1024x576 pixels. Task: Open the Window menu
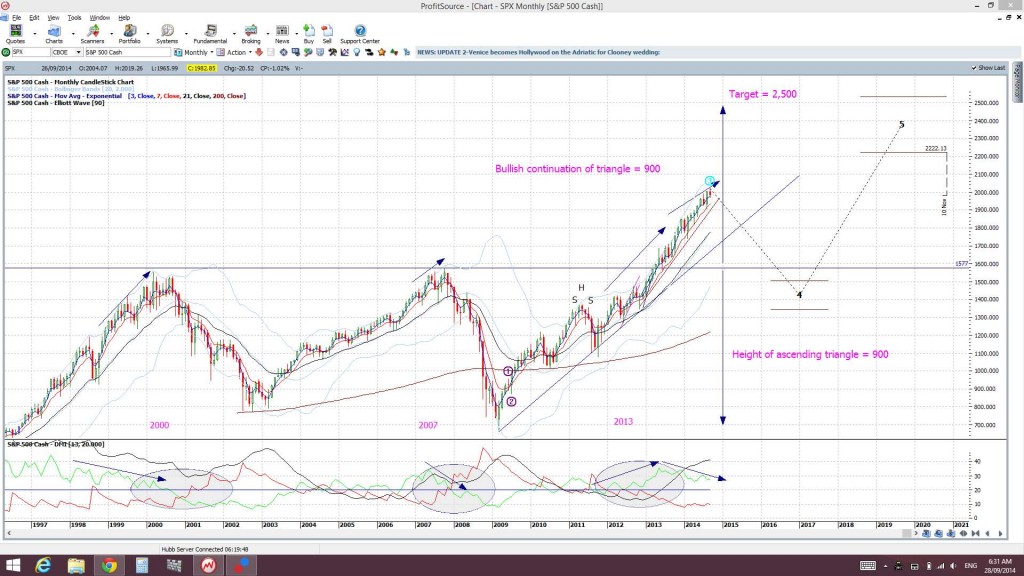tap(99, 18)
